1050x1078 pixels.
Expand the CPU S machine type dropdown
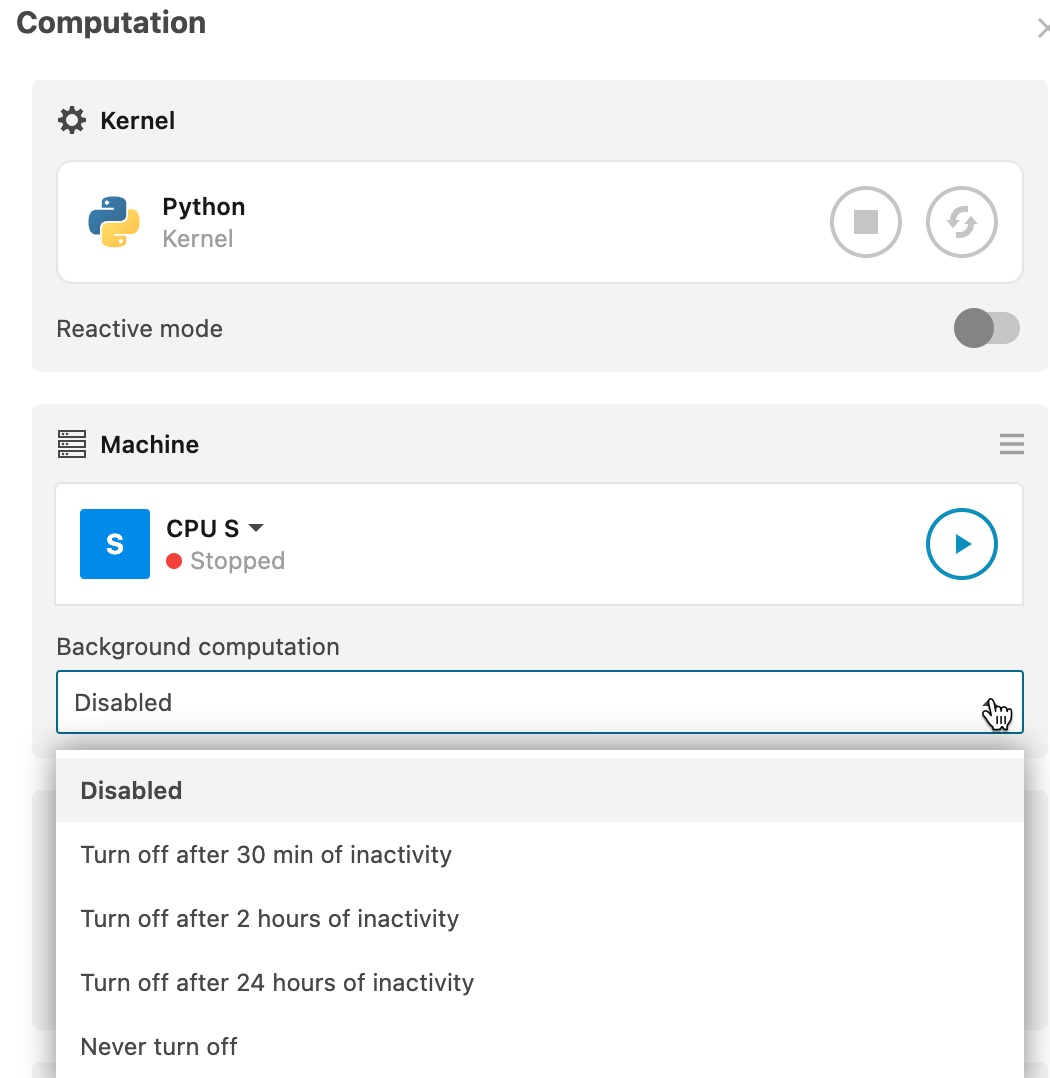pos(256,528)
